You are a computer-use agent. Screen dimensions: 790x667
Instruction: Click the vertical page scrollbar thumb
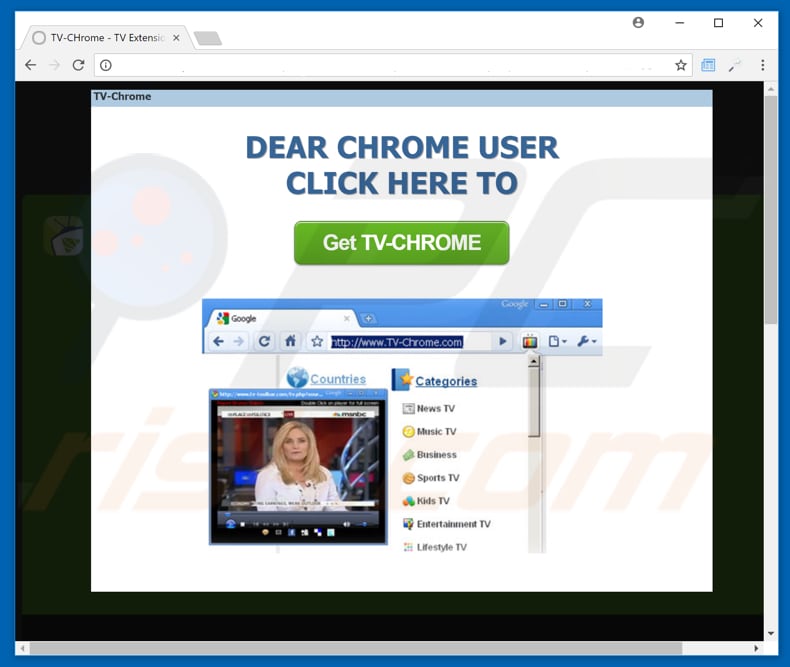click(x=771, y=210)
